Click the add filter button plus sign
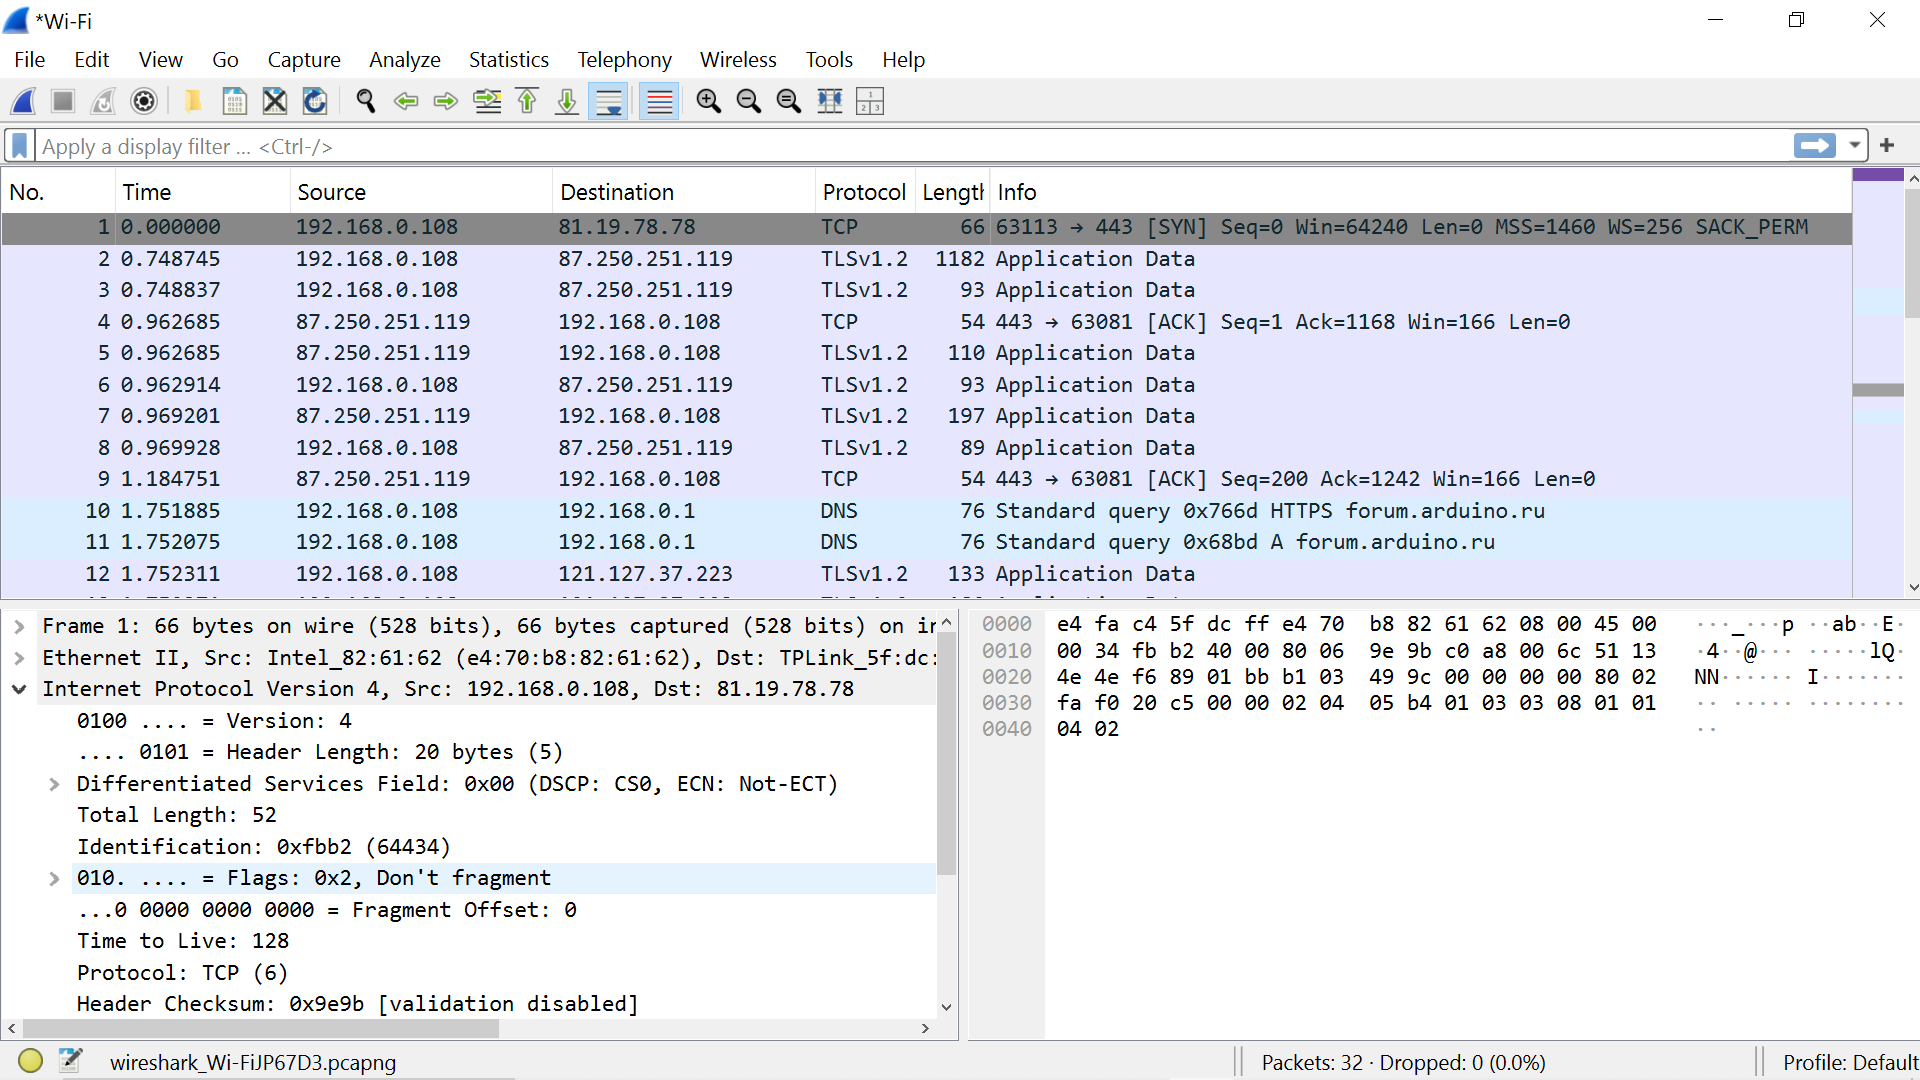Viewport: 1920px width, 1080px height. [1887, 146]
